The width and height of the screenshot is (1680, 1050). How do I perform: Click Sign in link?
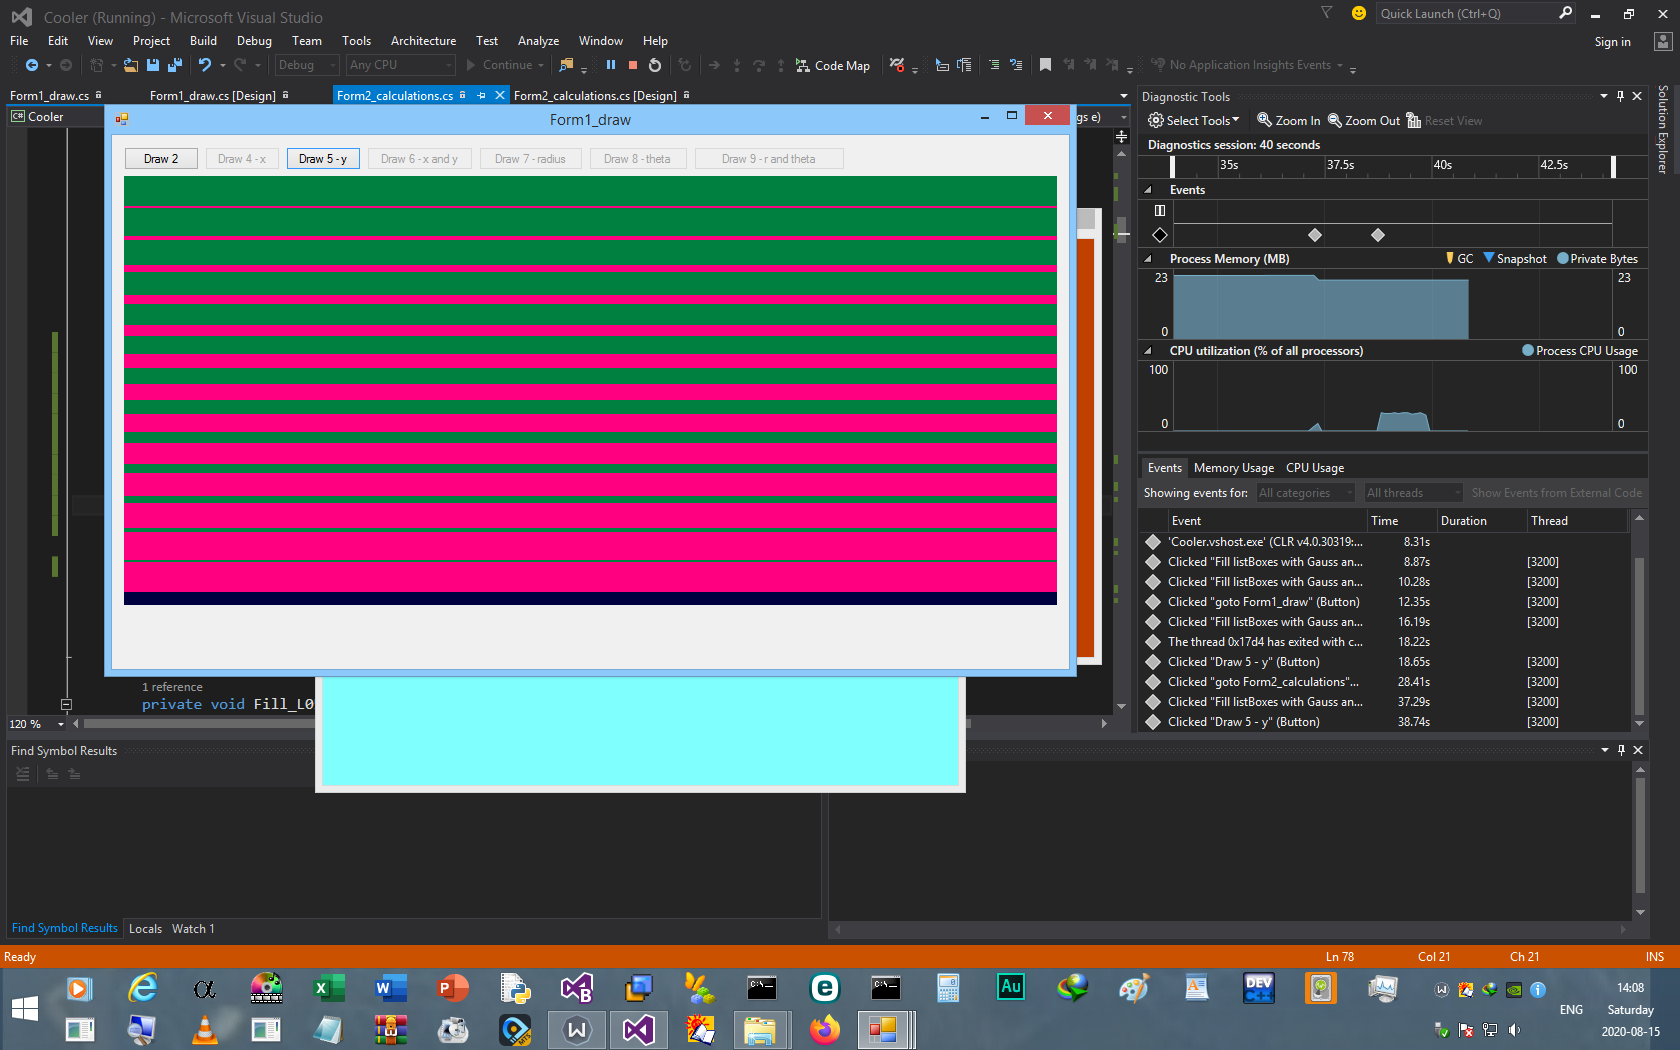1612,42
